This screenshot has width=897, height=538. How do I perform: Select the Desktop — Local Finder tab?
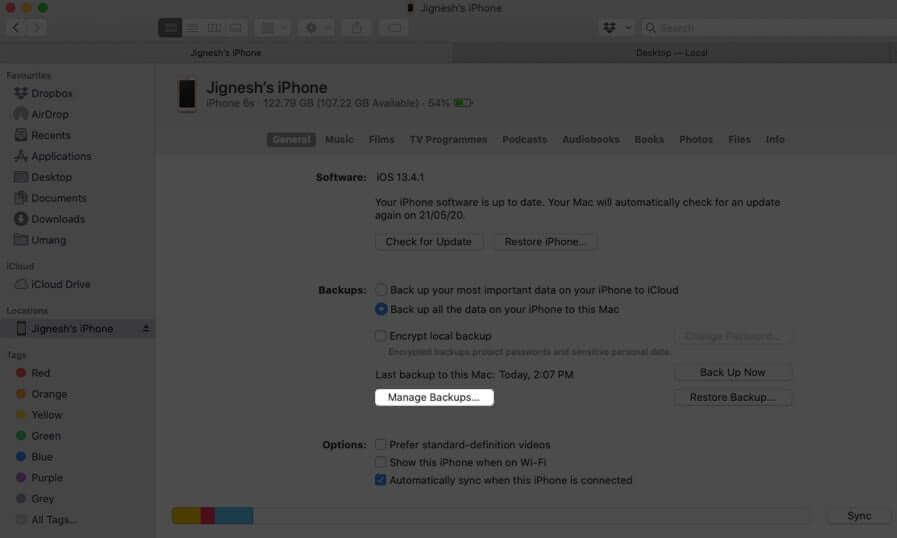[672, 53]
